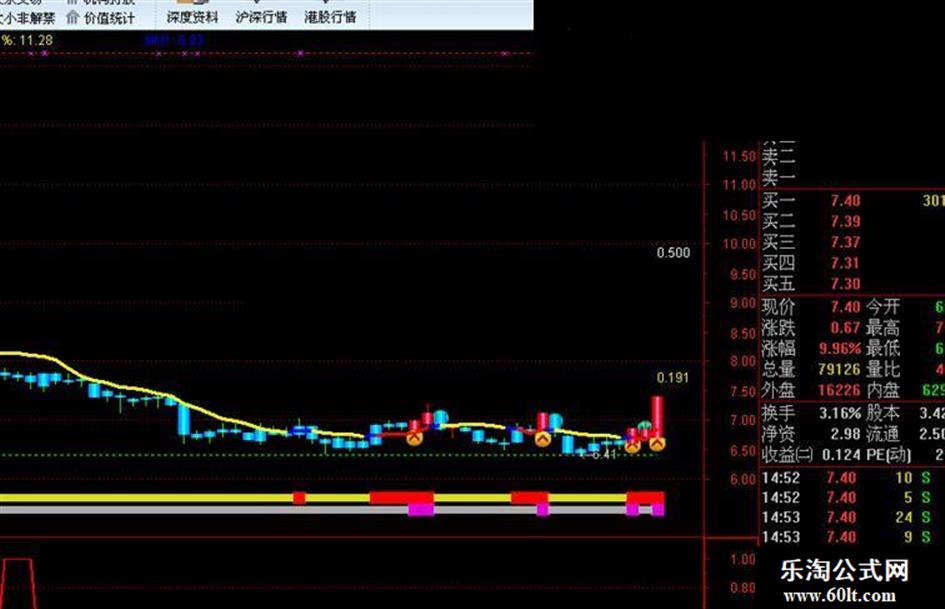This screenshot has width=945, height=609.
Task: Select the 价值统计 label
Action: (x=109, y=18)
